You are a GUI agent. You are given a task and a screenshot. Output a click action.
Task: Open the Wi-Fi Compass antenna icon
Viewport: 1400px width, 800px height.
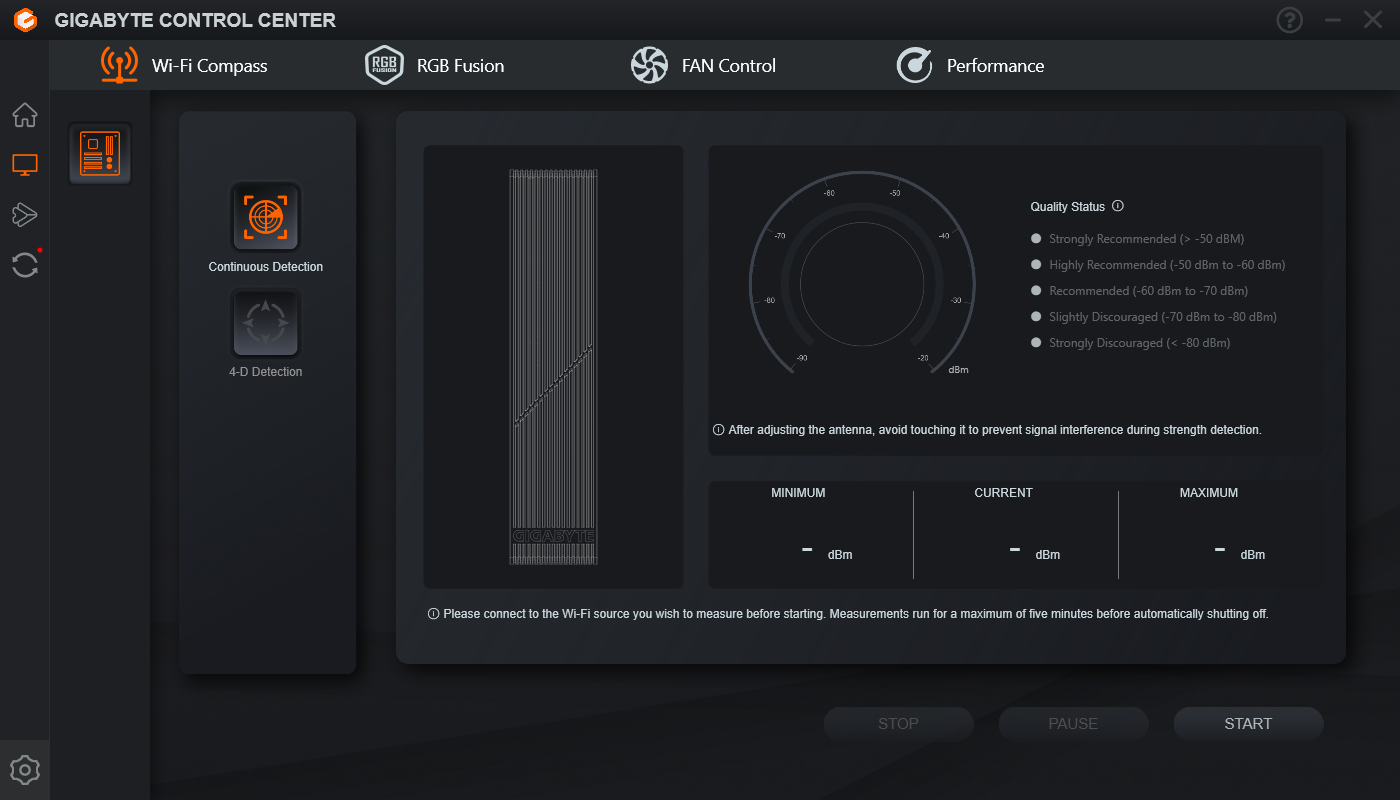[x=120, y=65]
